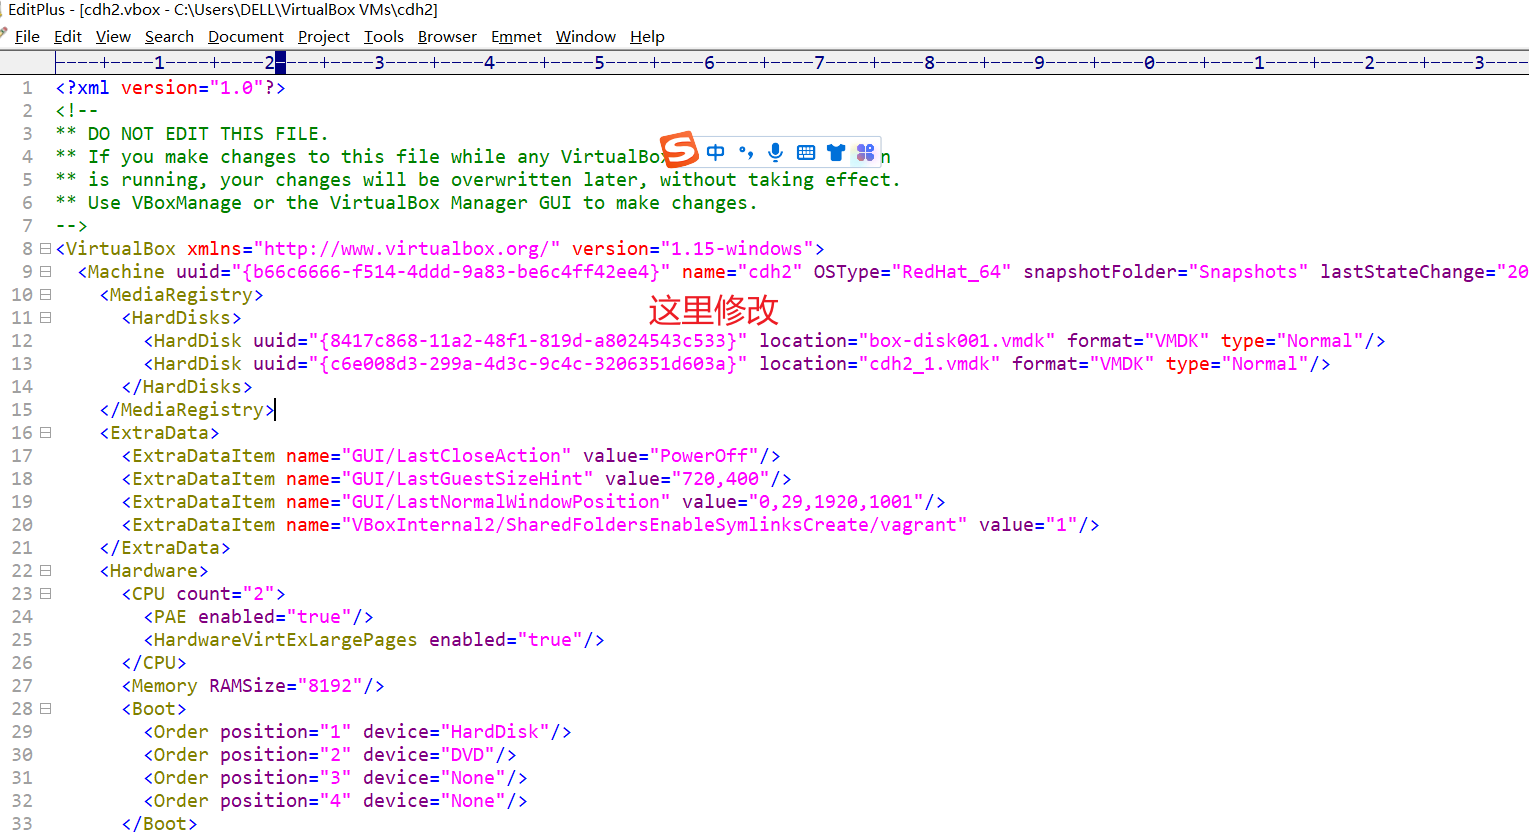This screenshot has width=1529, height=834.
Task: Click the closing </MediaRegistry> tag
Action: point(187,410)
